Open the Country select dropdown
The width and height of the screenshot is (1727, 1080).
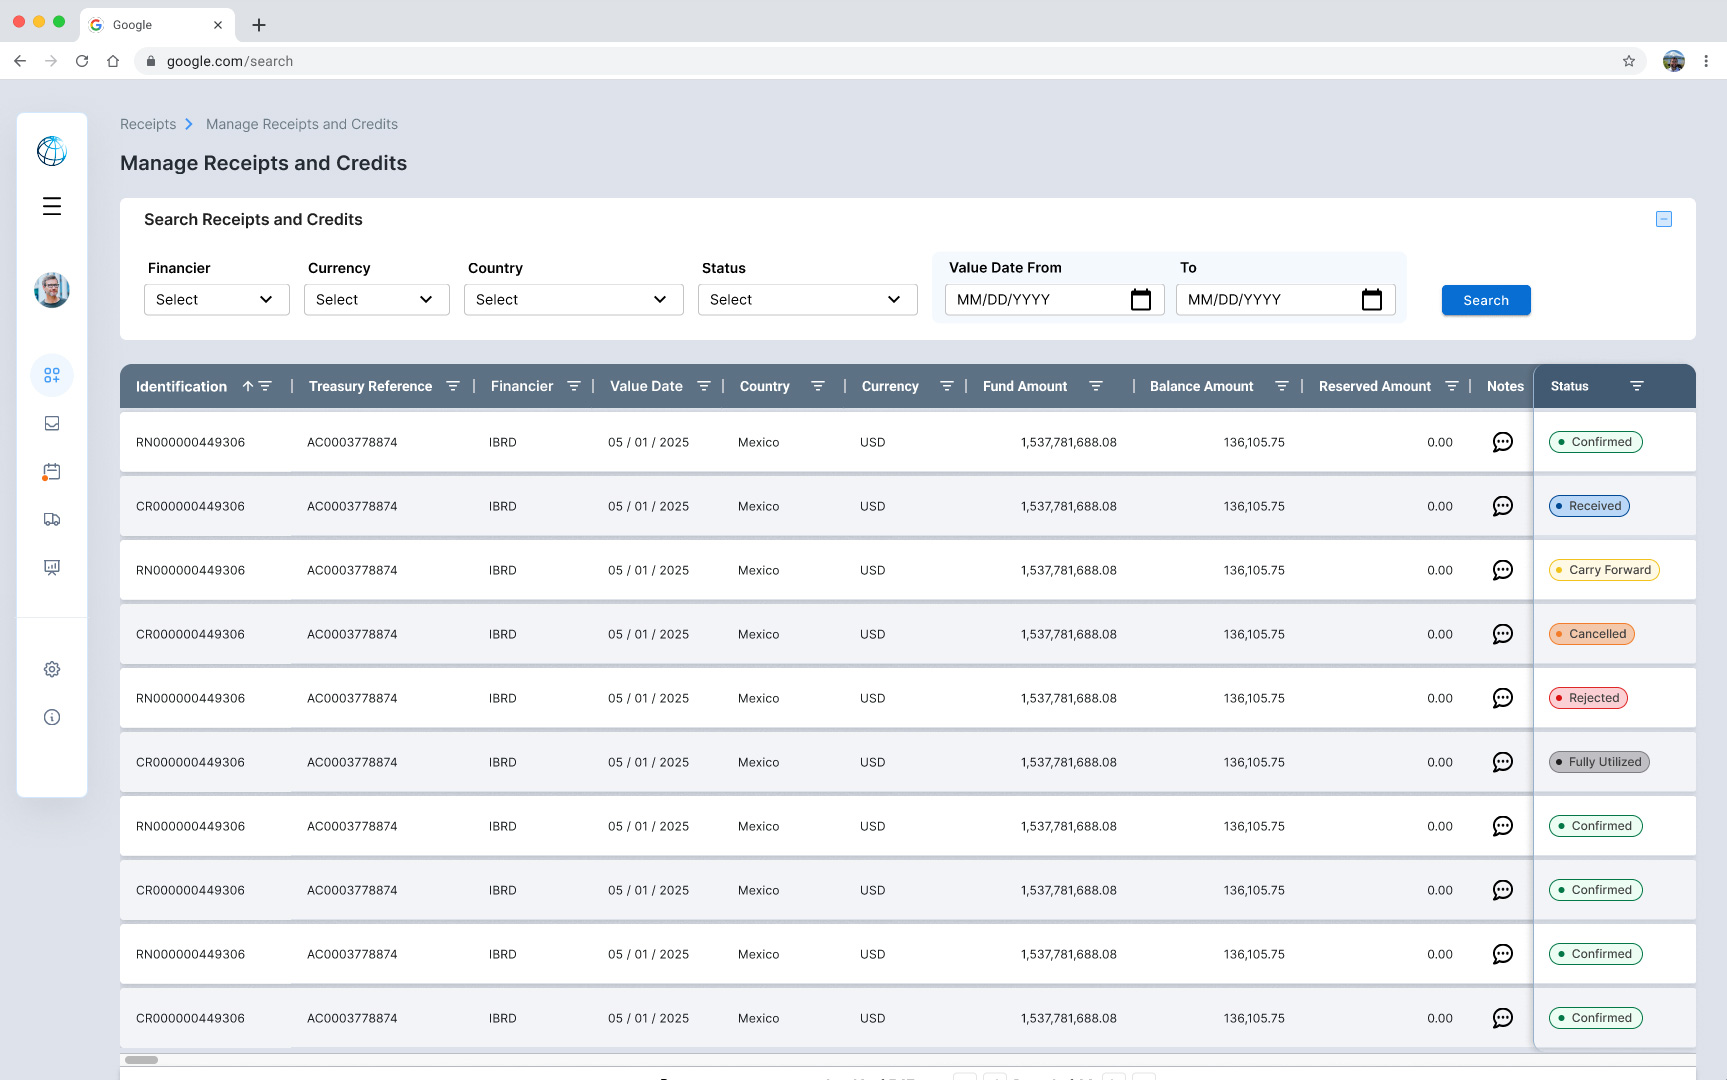pos(573,300)
